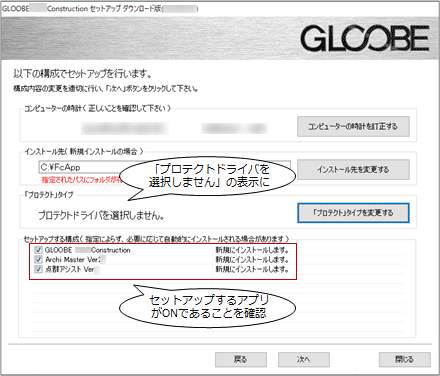440x376 pixels.
Task: Click the red folder path warning text
Action: coord(82,180)
